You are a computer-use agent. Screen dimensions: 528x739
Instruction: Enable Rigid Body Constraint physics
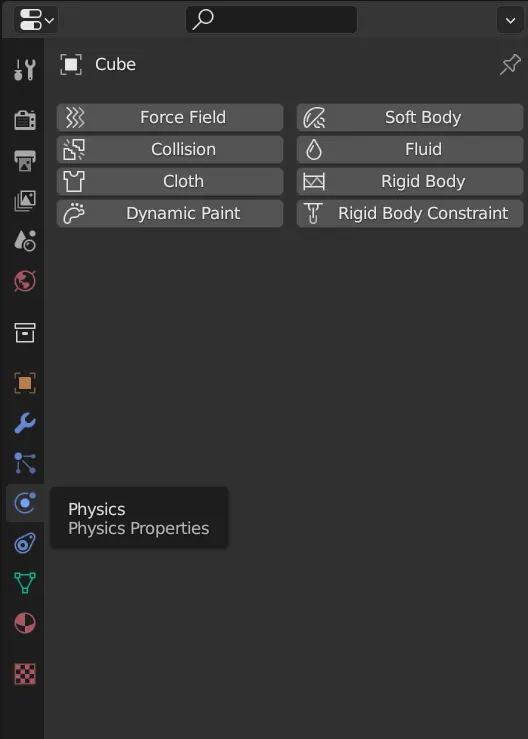tap(410, 213)
